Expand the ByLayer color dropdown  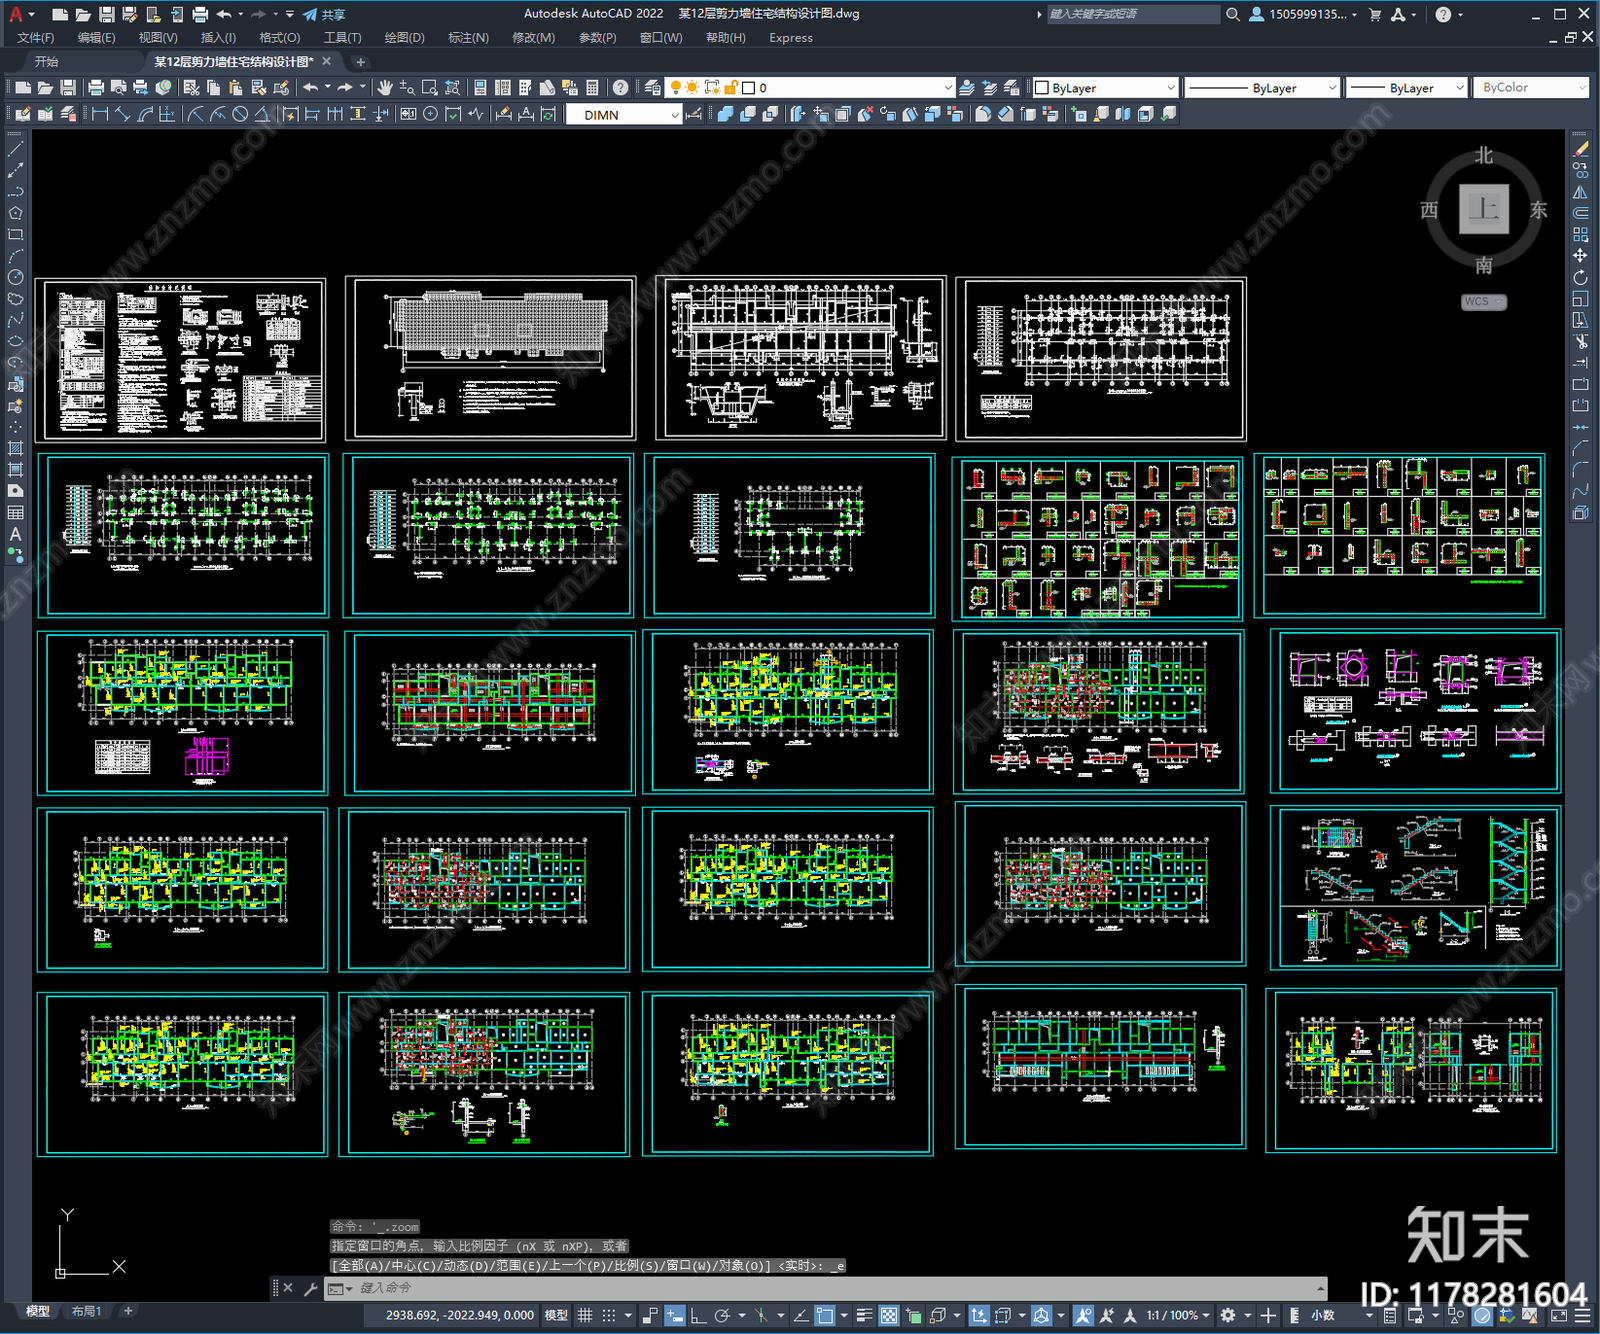pos(1104,88)
